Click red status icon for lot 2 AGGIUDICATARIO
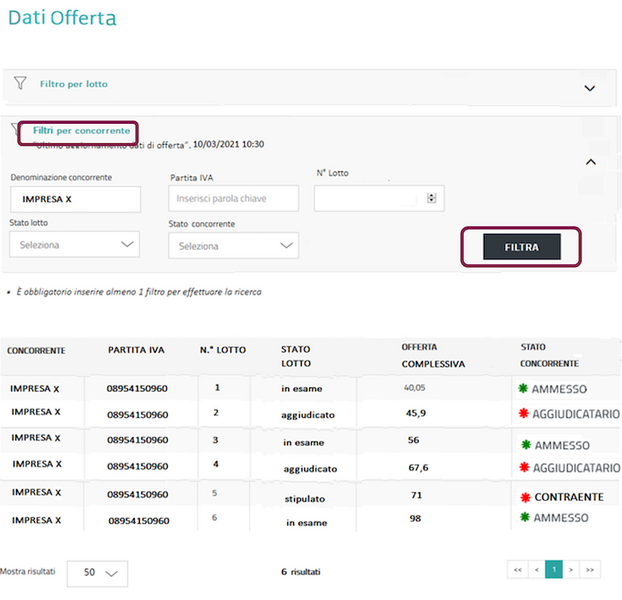This screenshot has height=600, width=622. point(523,414)
